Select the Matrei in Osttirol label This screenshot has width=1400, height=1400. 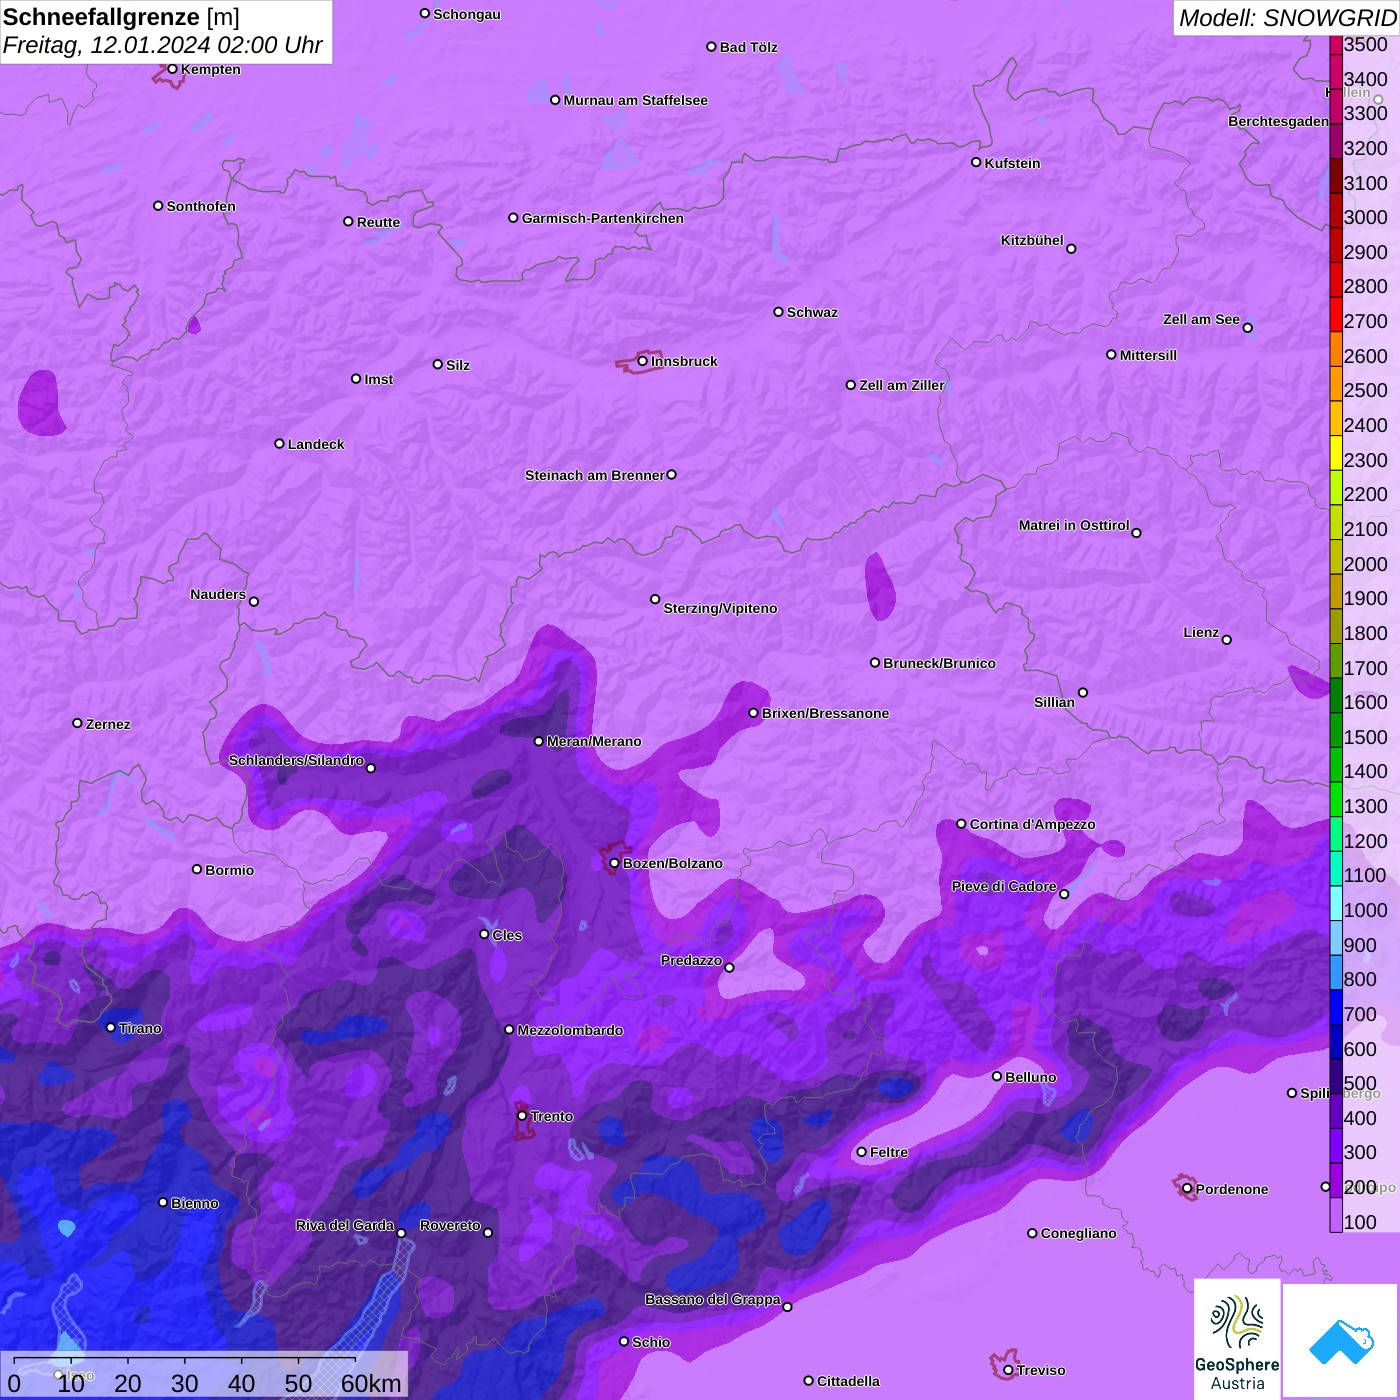[1074, 525]
